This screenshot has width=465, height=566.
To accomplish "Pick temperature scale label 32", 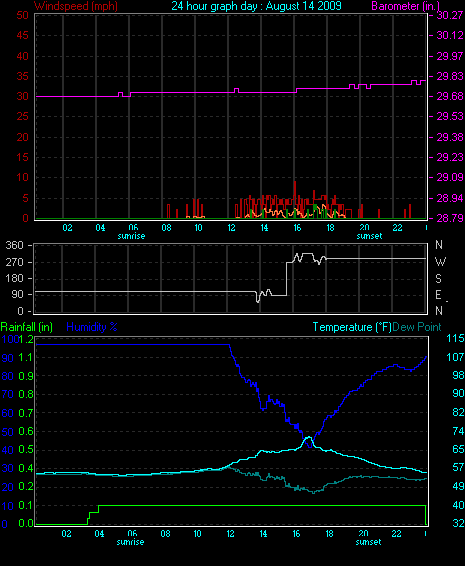I will pos(458,523).
